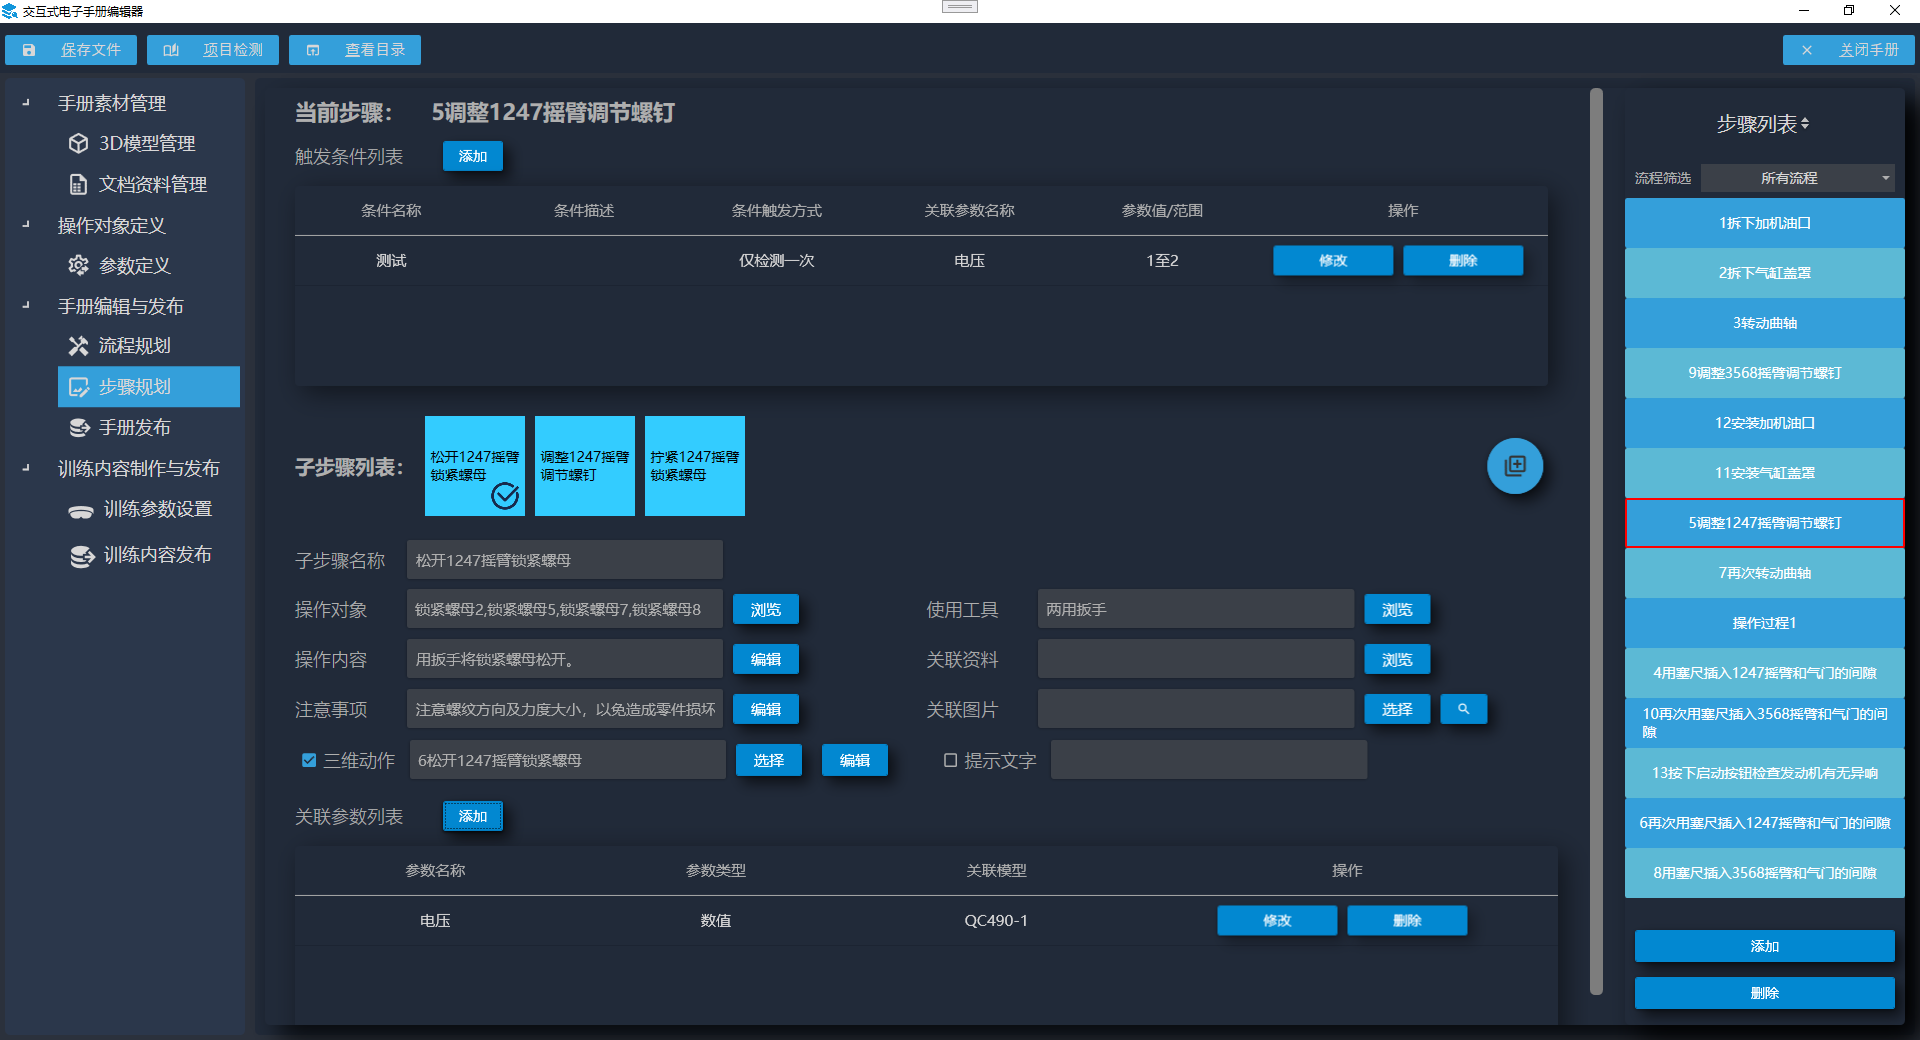Enable the 提示文字 checkbox
Screen dimensions: 1920x1040
tap(950, 760)
